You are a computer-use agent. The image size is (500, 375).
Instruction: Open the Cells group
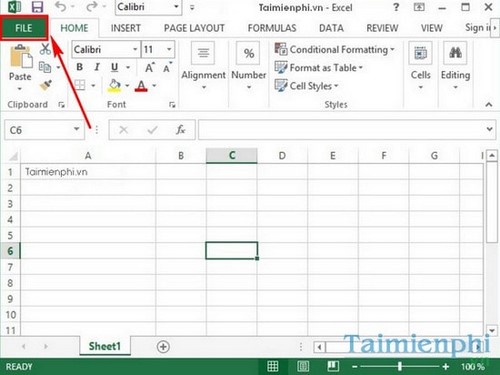tap(421, 67)
